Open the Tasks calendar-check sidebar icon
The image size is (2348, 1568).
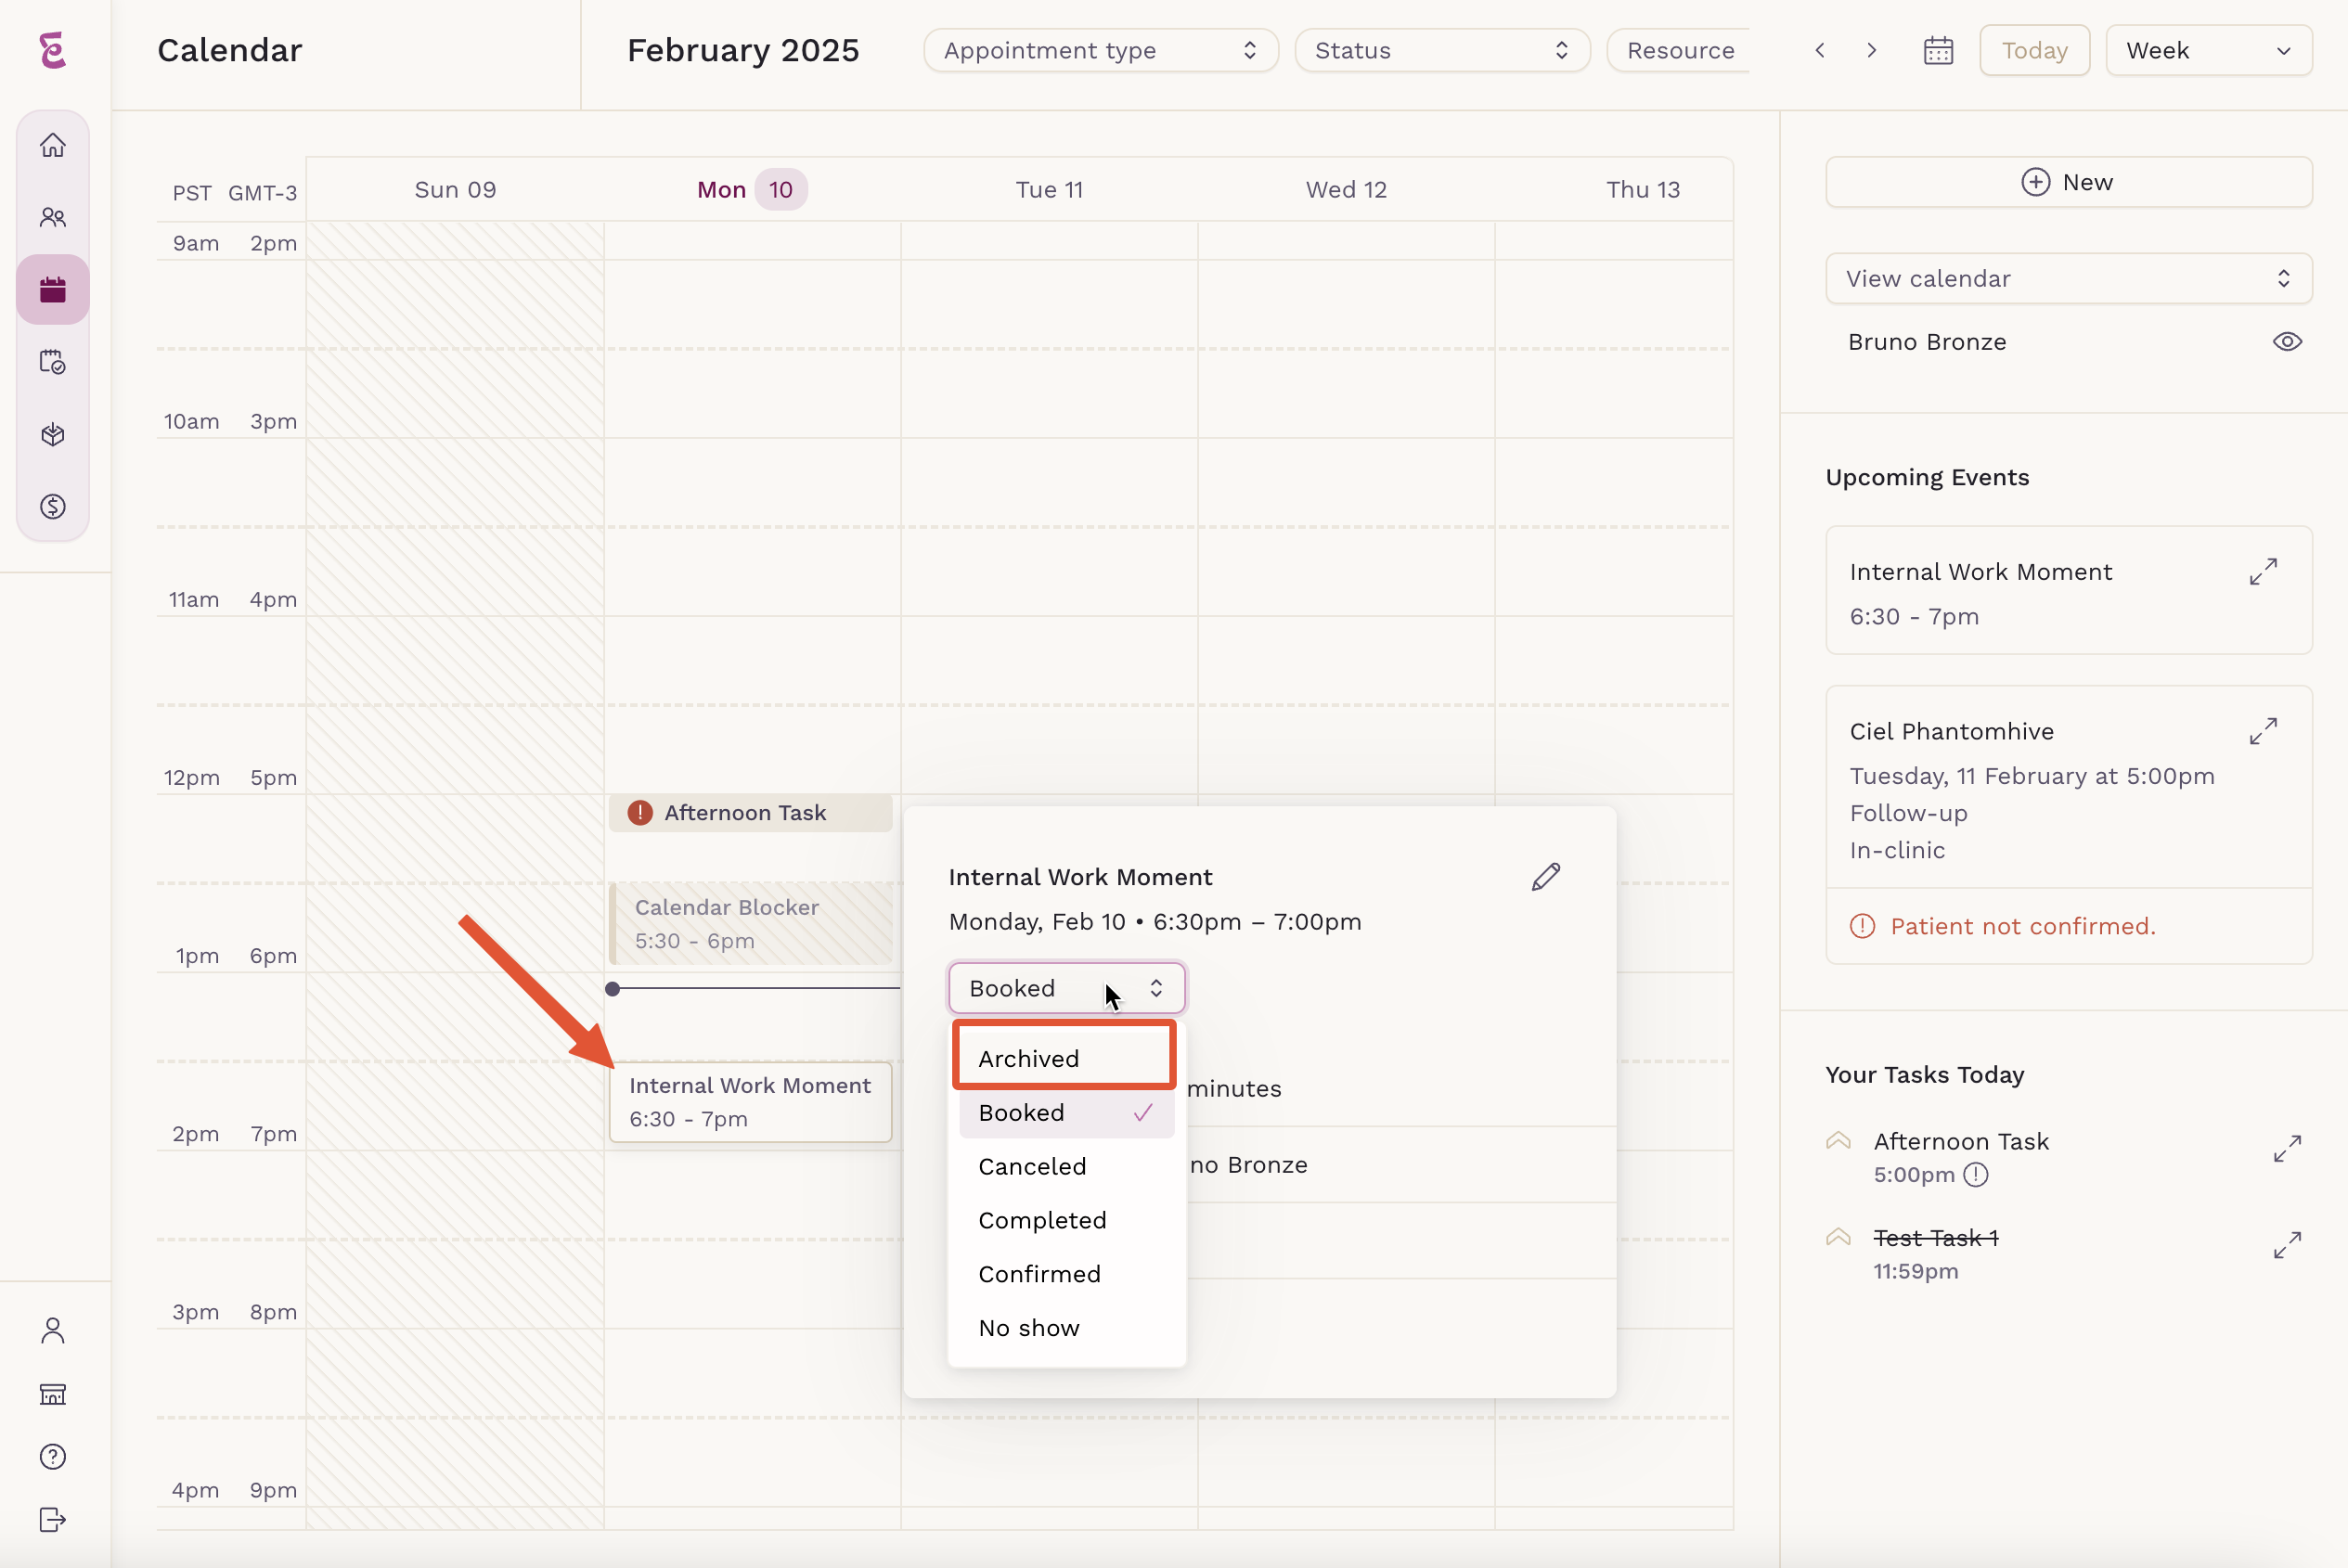(53, 362)
